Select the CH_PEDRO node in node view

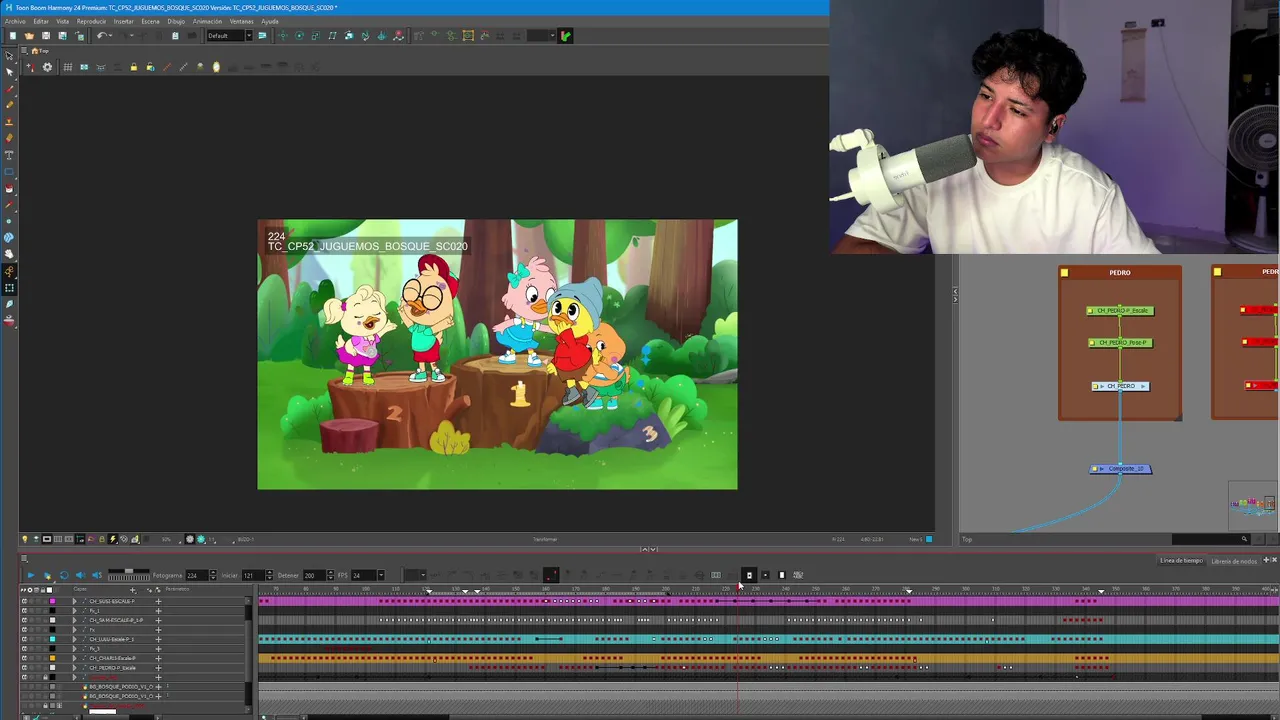click(1120, 386)
